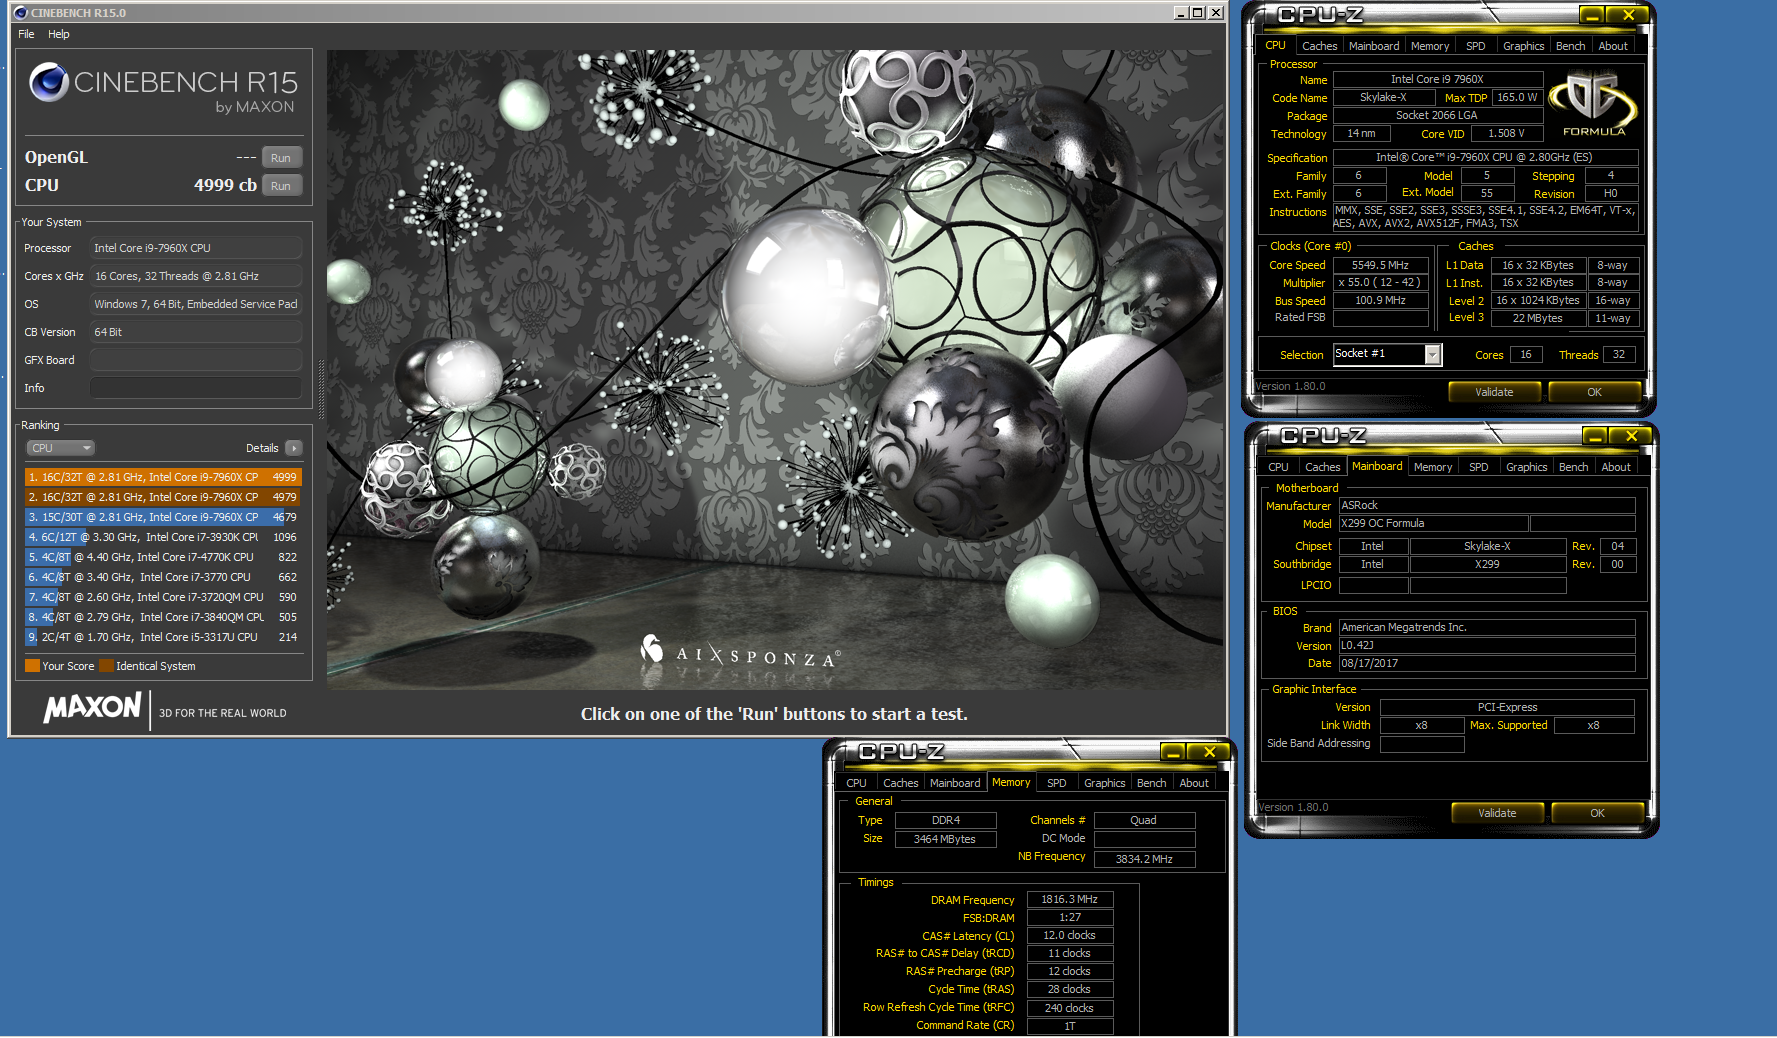The width and height of the screenshot is (1777, 1038).
Task: Open Graphics tab in Memory CPU-Z window
Action: point(1104,783)
